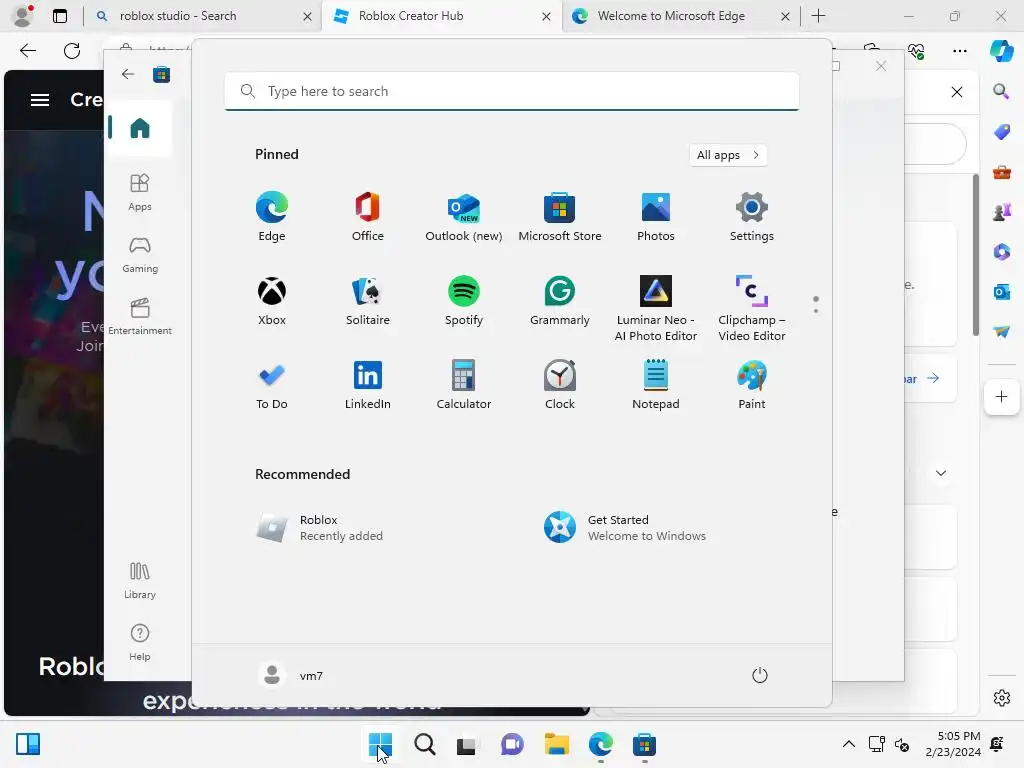Open Get Started Welcome to Windows
This screenshot has height=768, width=1024.
[x=626, y=528]
